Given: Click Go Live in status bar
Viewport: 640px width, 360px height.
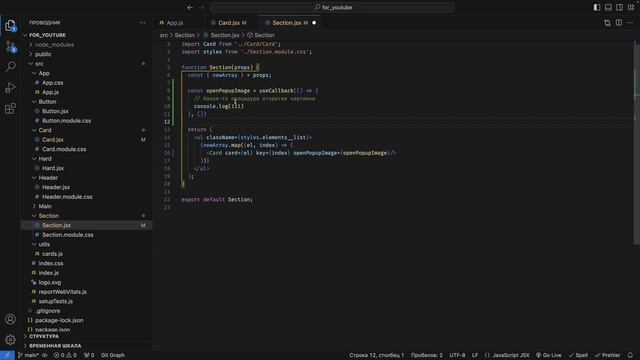Looking at the screenshot, I should pos(549,355).
